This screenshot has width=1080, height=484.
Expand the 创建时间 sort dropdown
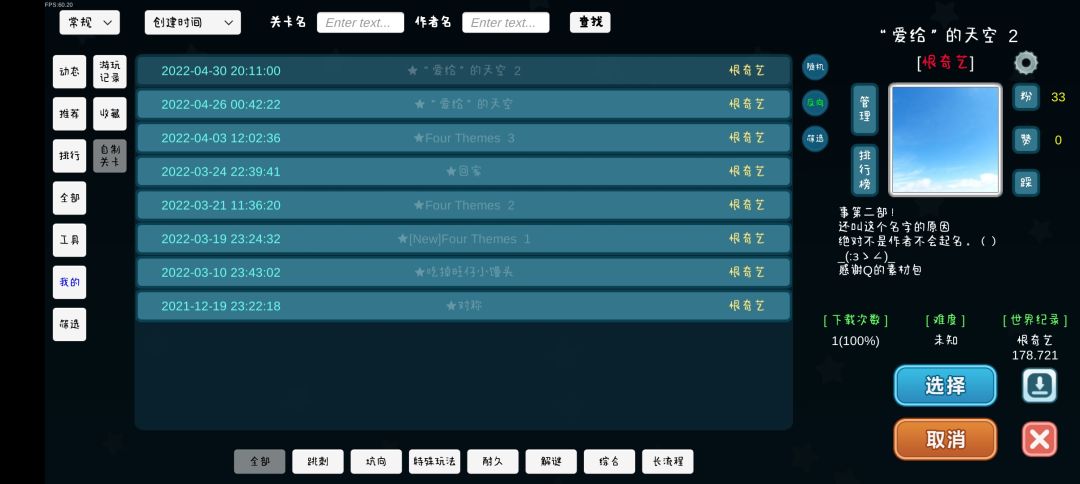tap(193, 23)
